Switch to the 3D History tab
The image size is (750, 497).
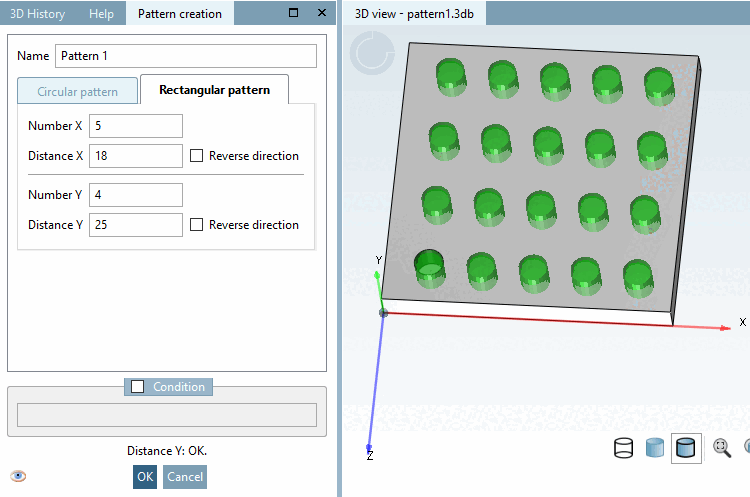point(37,14)
